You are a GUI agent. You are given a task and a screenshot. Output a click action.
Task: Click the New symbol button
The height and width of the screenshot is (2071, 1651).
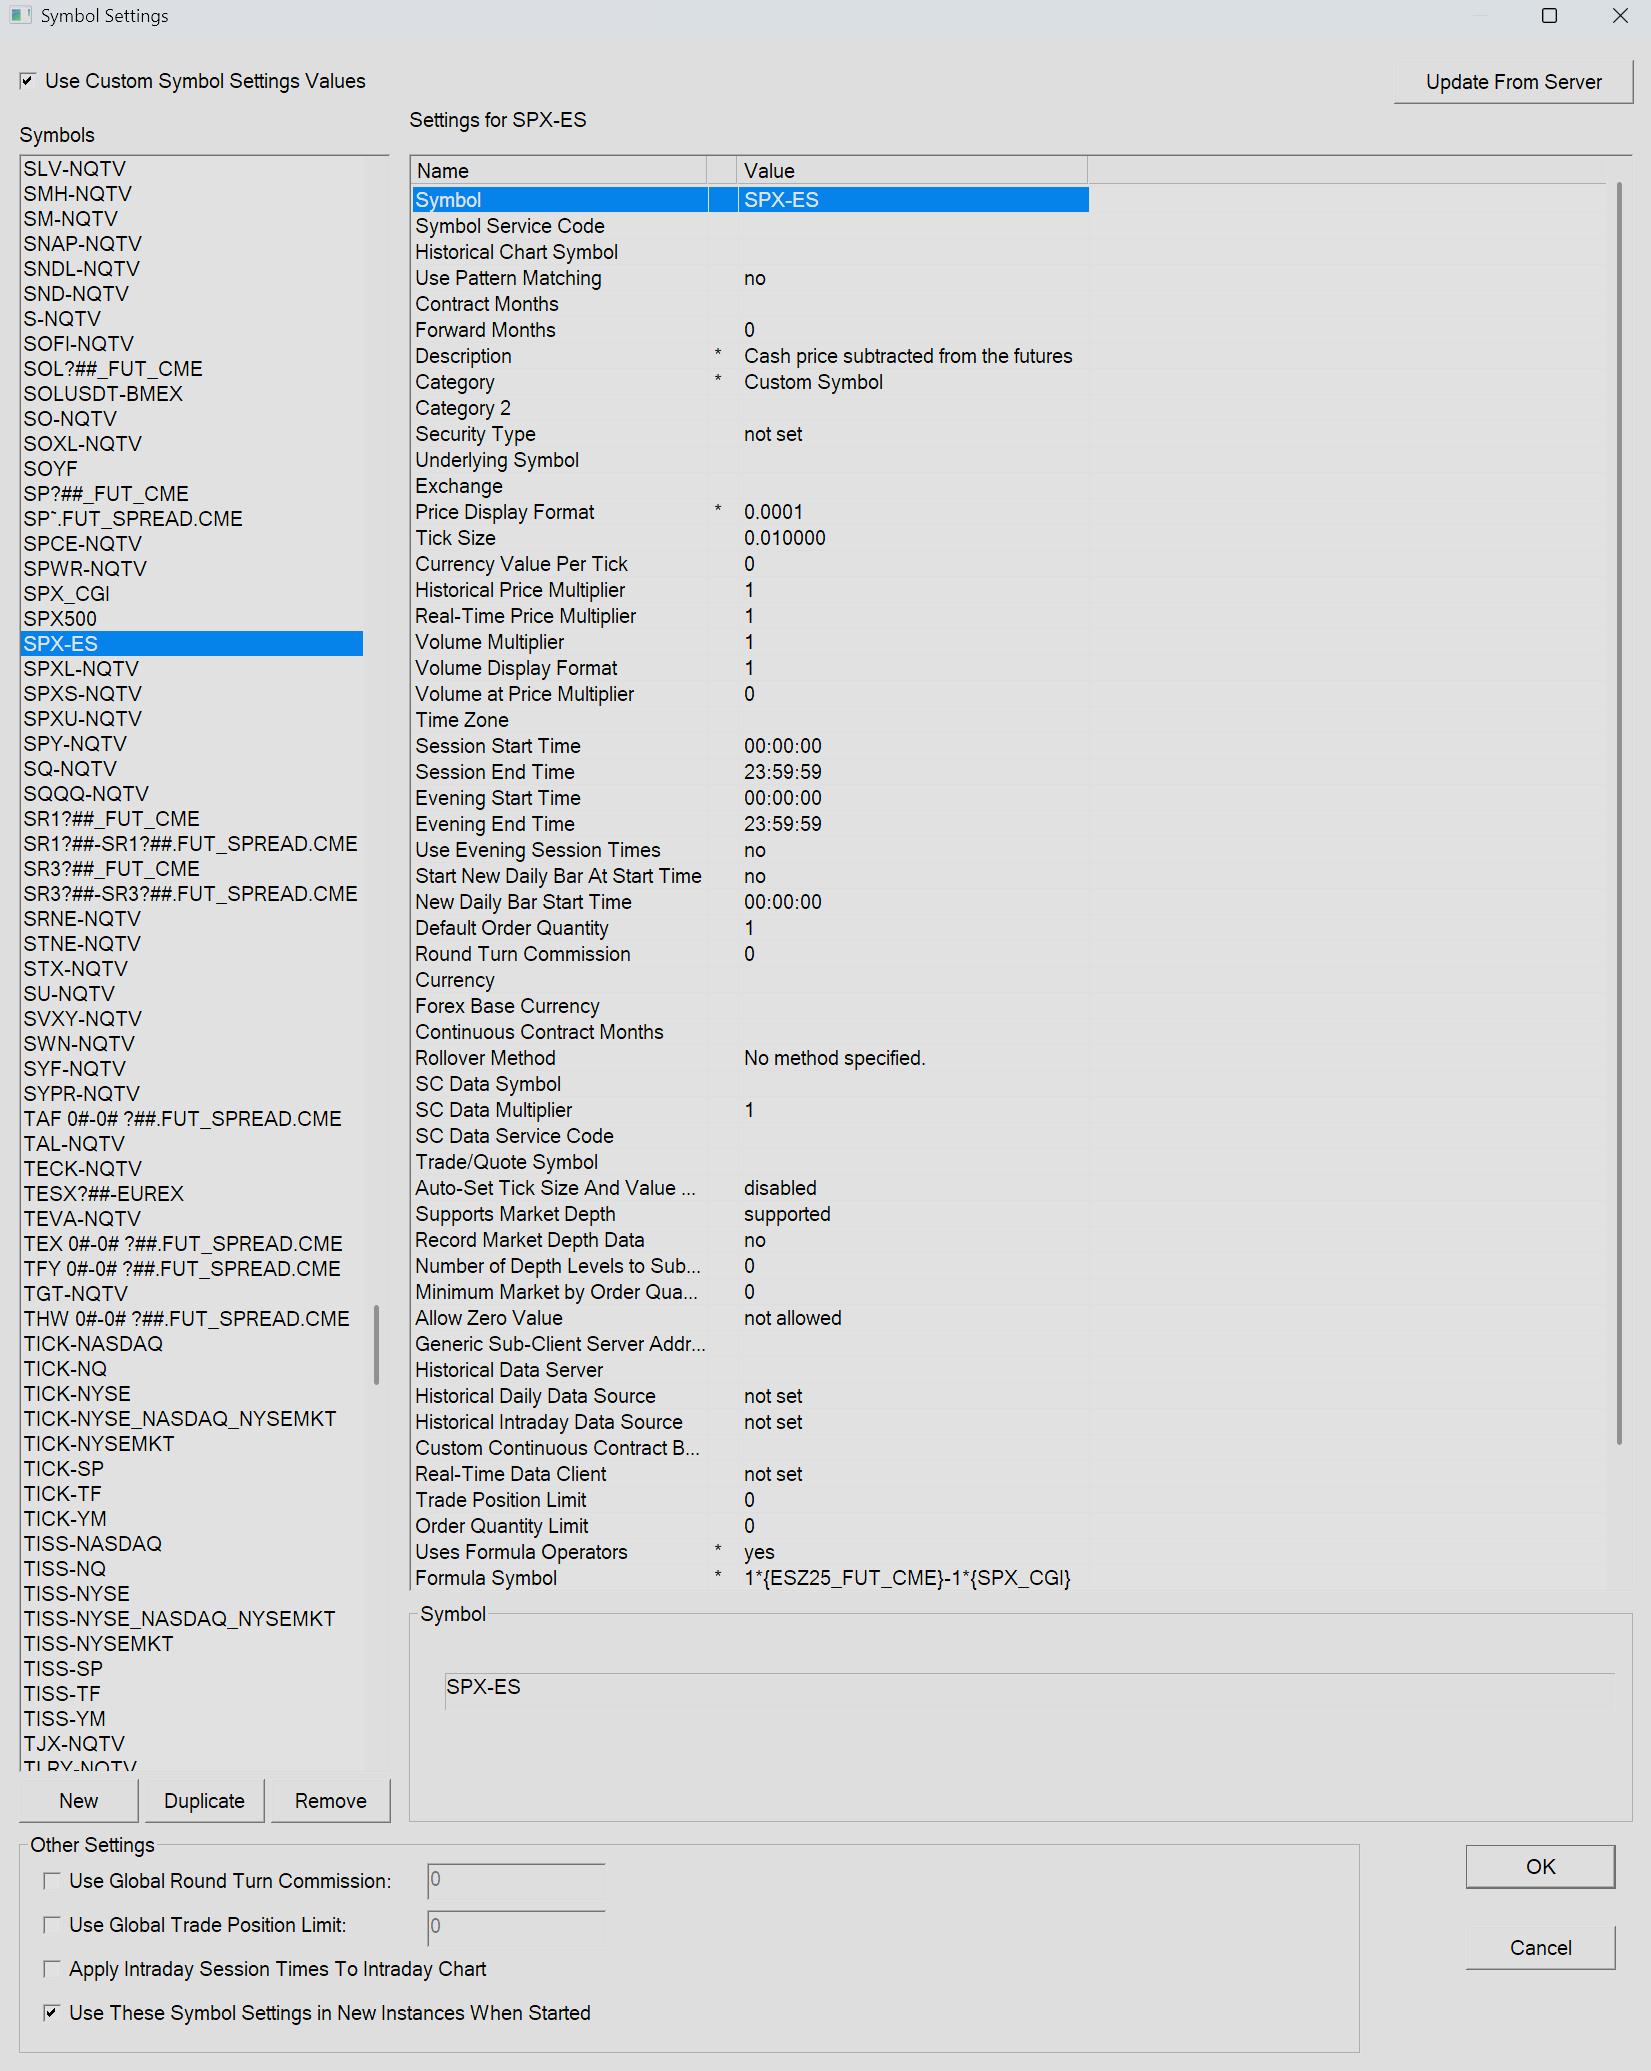coord(79,1801)
